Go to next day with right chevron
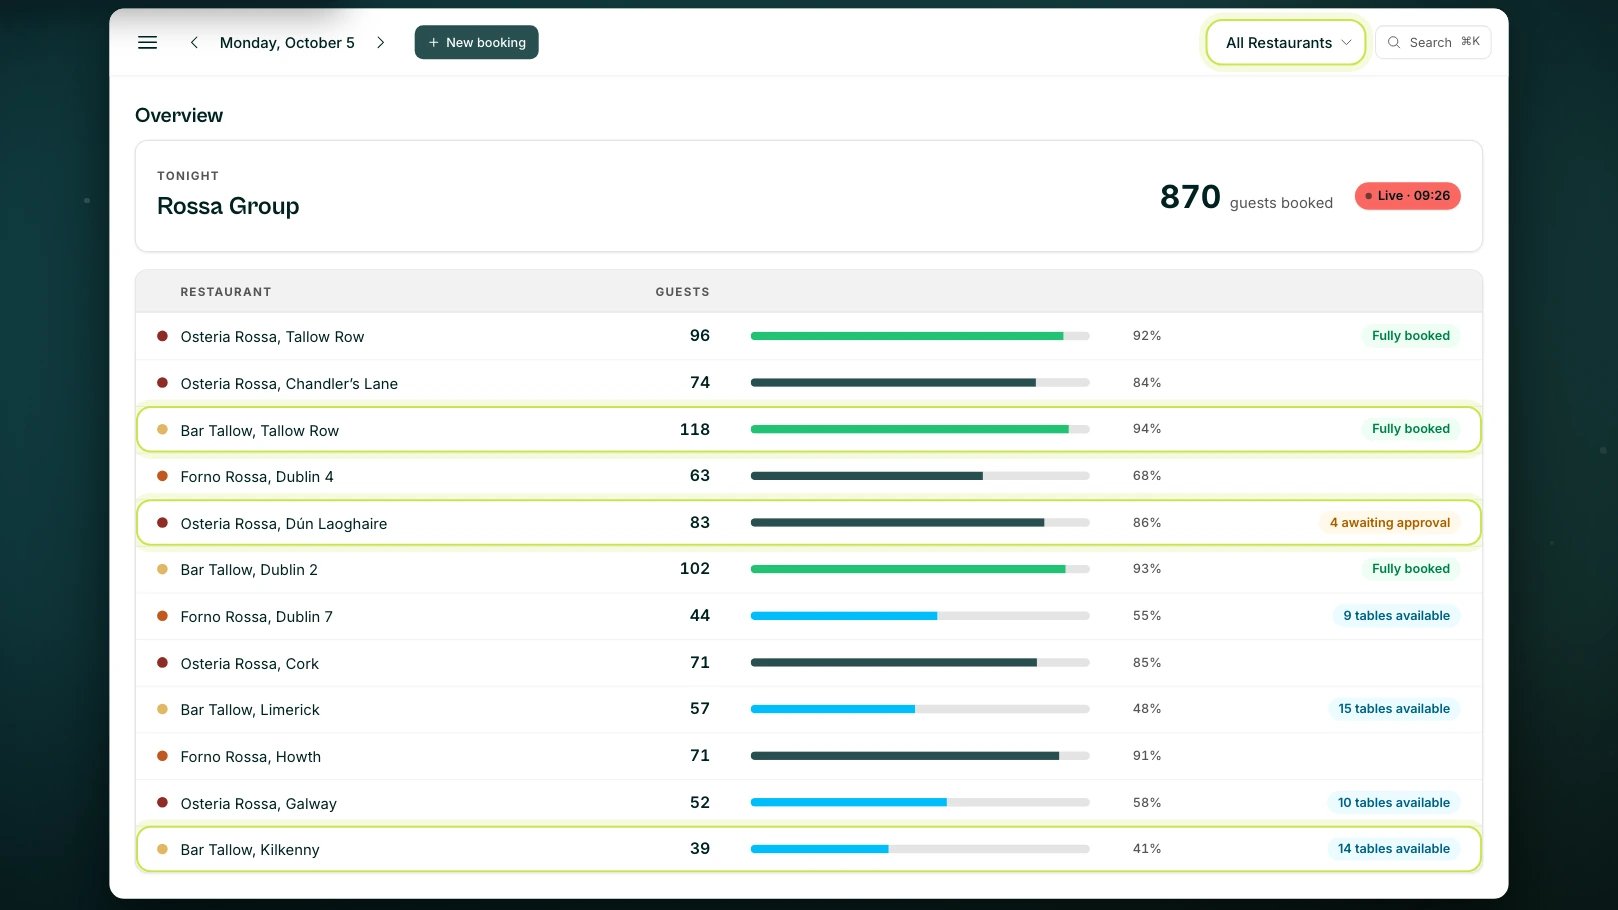The width and height of the screenshot is (1618, 910). tap(380, 43)
